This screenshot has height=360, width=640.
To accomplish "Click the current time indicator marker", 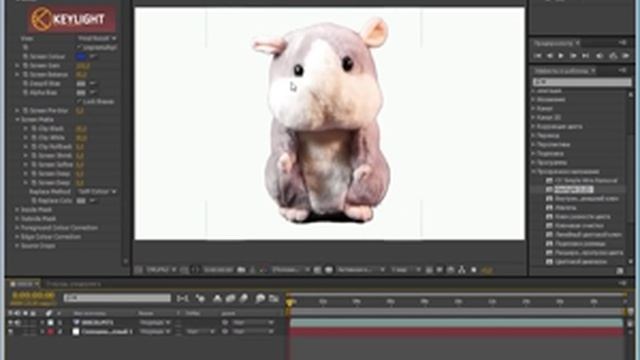I will click(x=289, y=302).
